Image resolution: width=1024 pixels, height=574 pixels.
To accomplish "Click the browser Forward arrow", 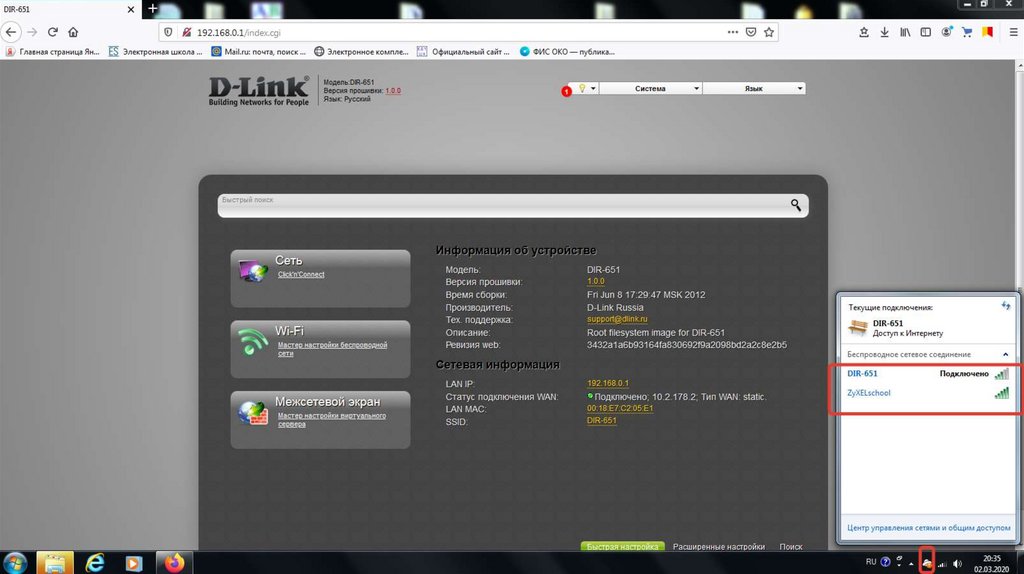I will tap(32, 32).
